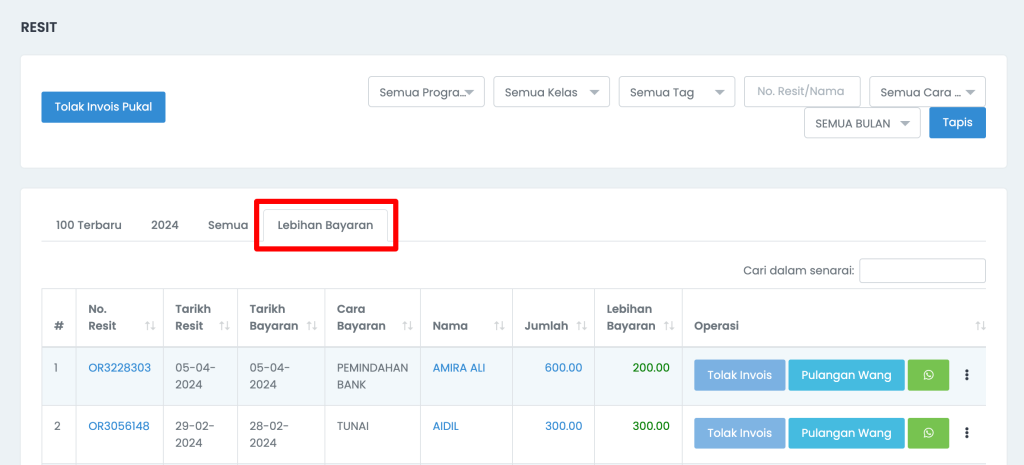Click the No. Resit/Nama search field
The width and height of the screenshot is (1024, 465).
[802, 91]
